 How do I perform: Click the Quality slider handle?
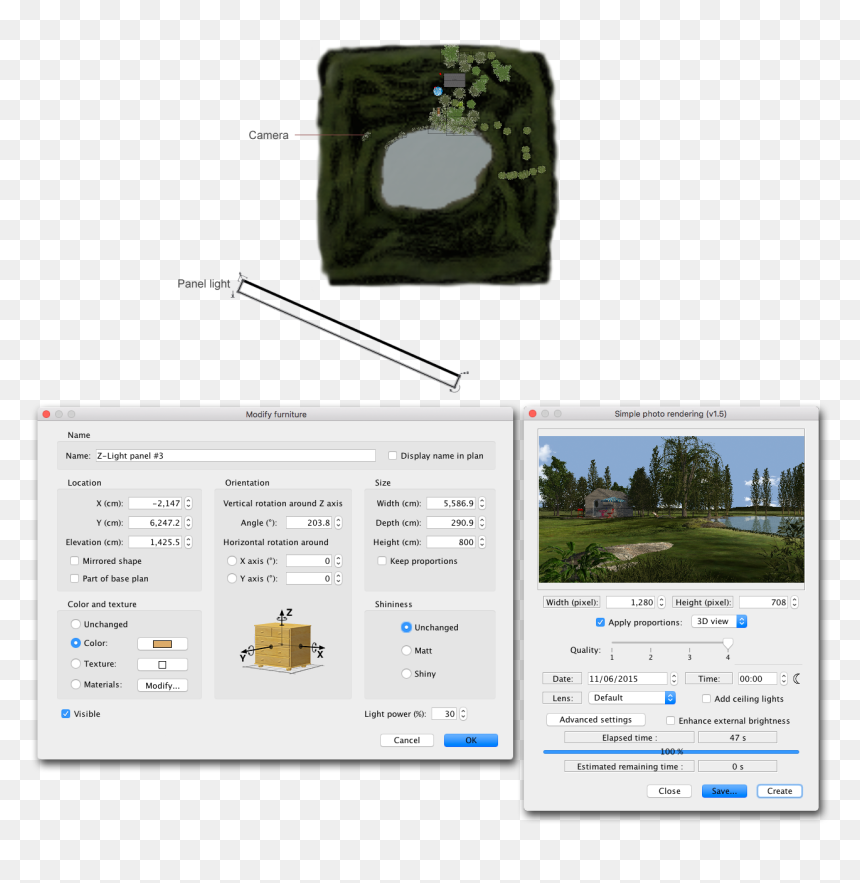tap(728, 643)
